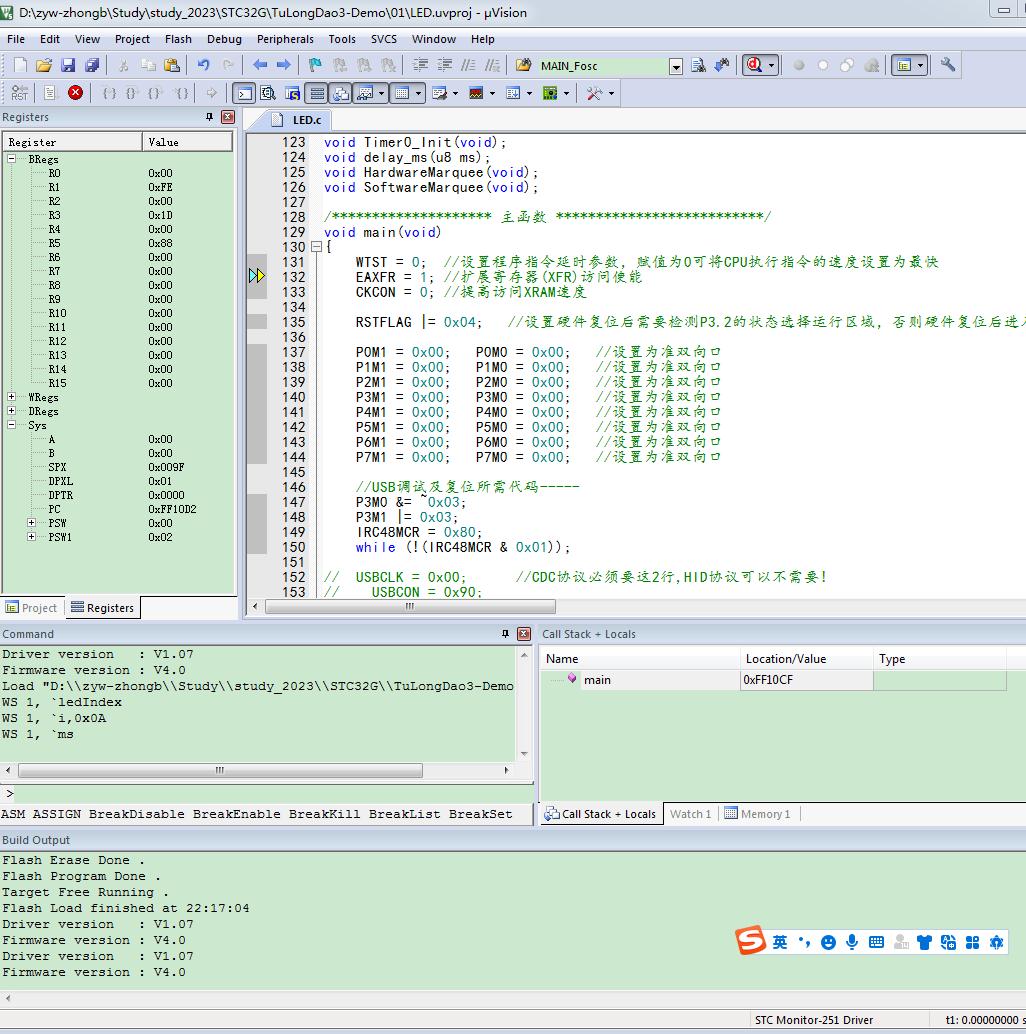This screenshot has width=1026, height=1034.
Task: Open the configuration wrench icon
Action: 948,65
